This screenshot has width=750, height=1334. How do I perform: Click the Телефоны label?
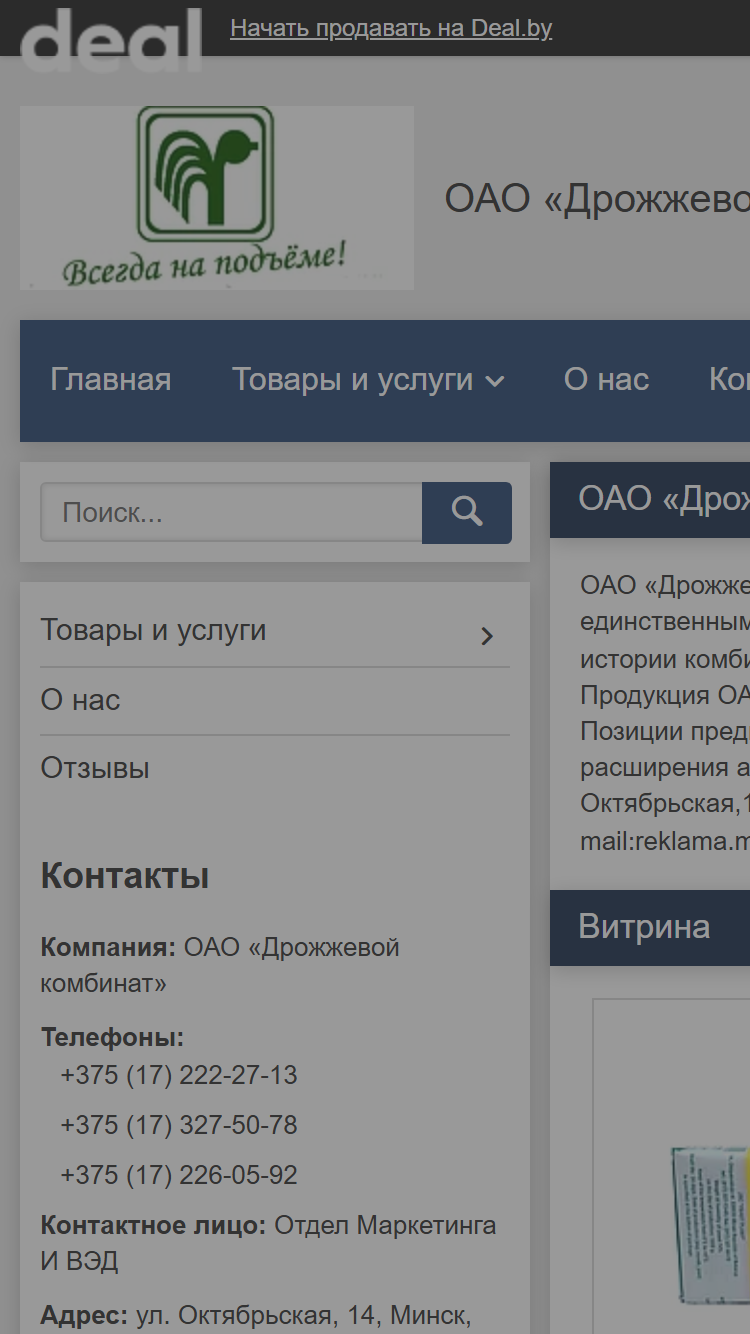(x=113, y=1037)
